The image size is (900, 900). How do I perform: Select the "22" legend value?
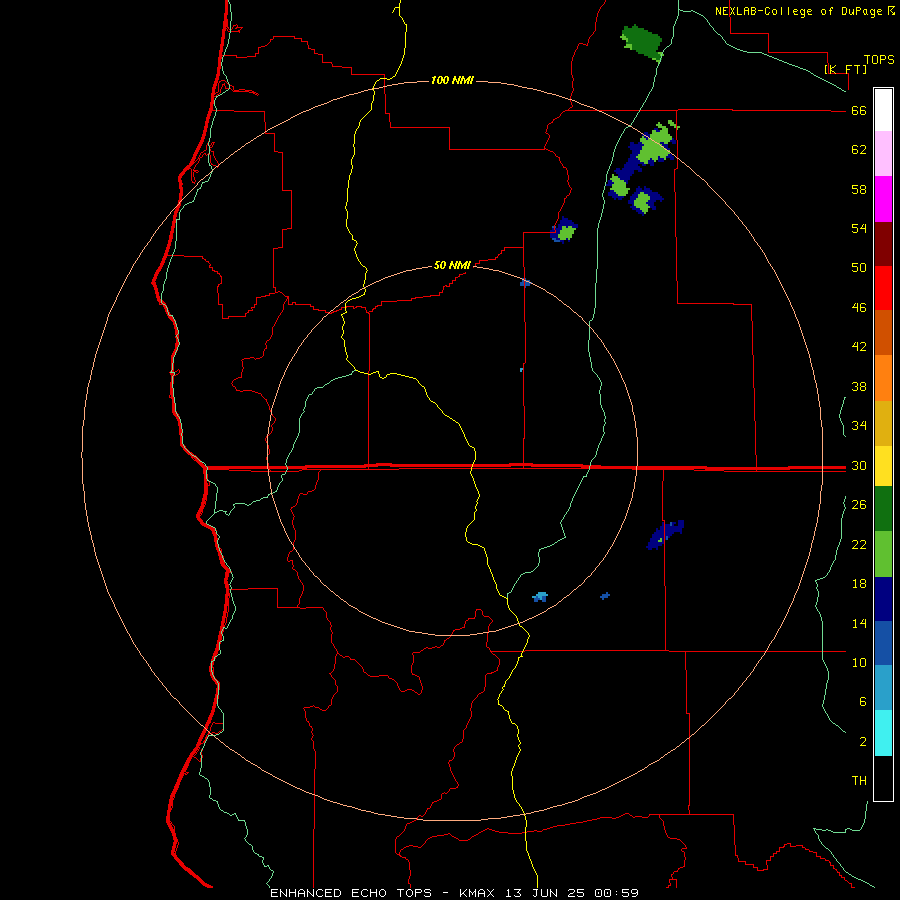859,545
